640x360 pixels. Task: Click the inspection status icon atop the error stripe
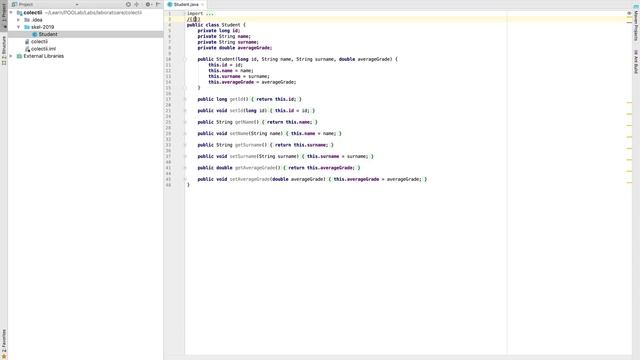tap(629, 13)
